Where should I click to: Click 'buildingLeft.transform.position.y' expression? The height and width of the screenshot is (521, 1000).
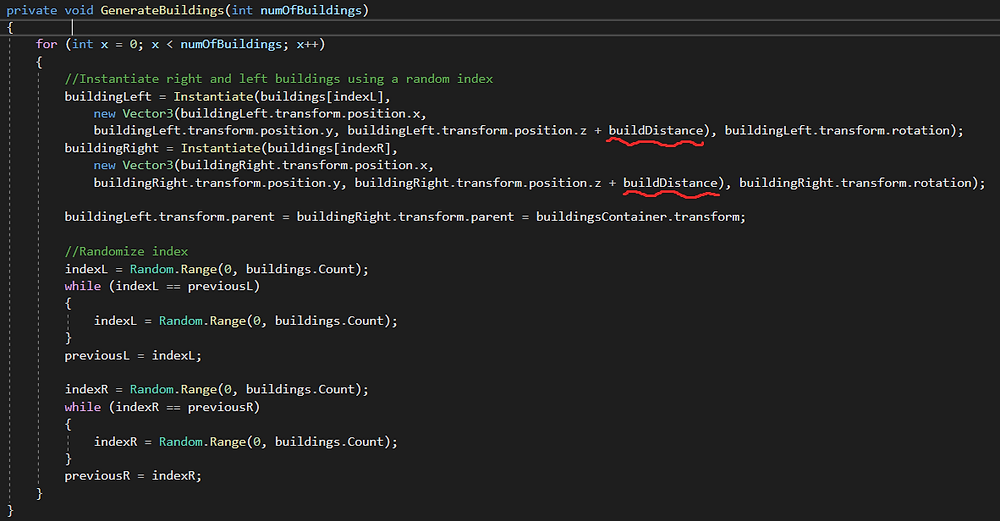pos(213,130)
